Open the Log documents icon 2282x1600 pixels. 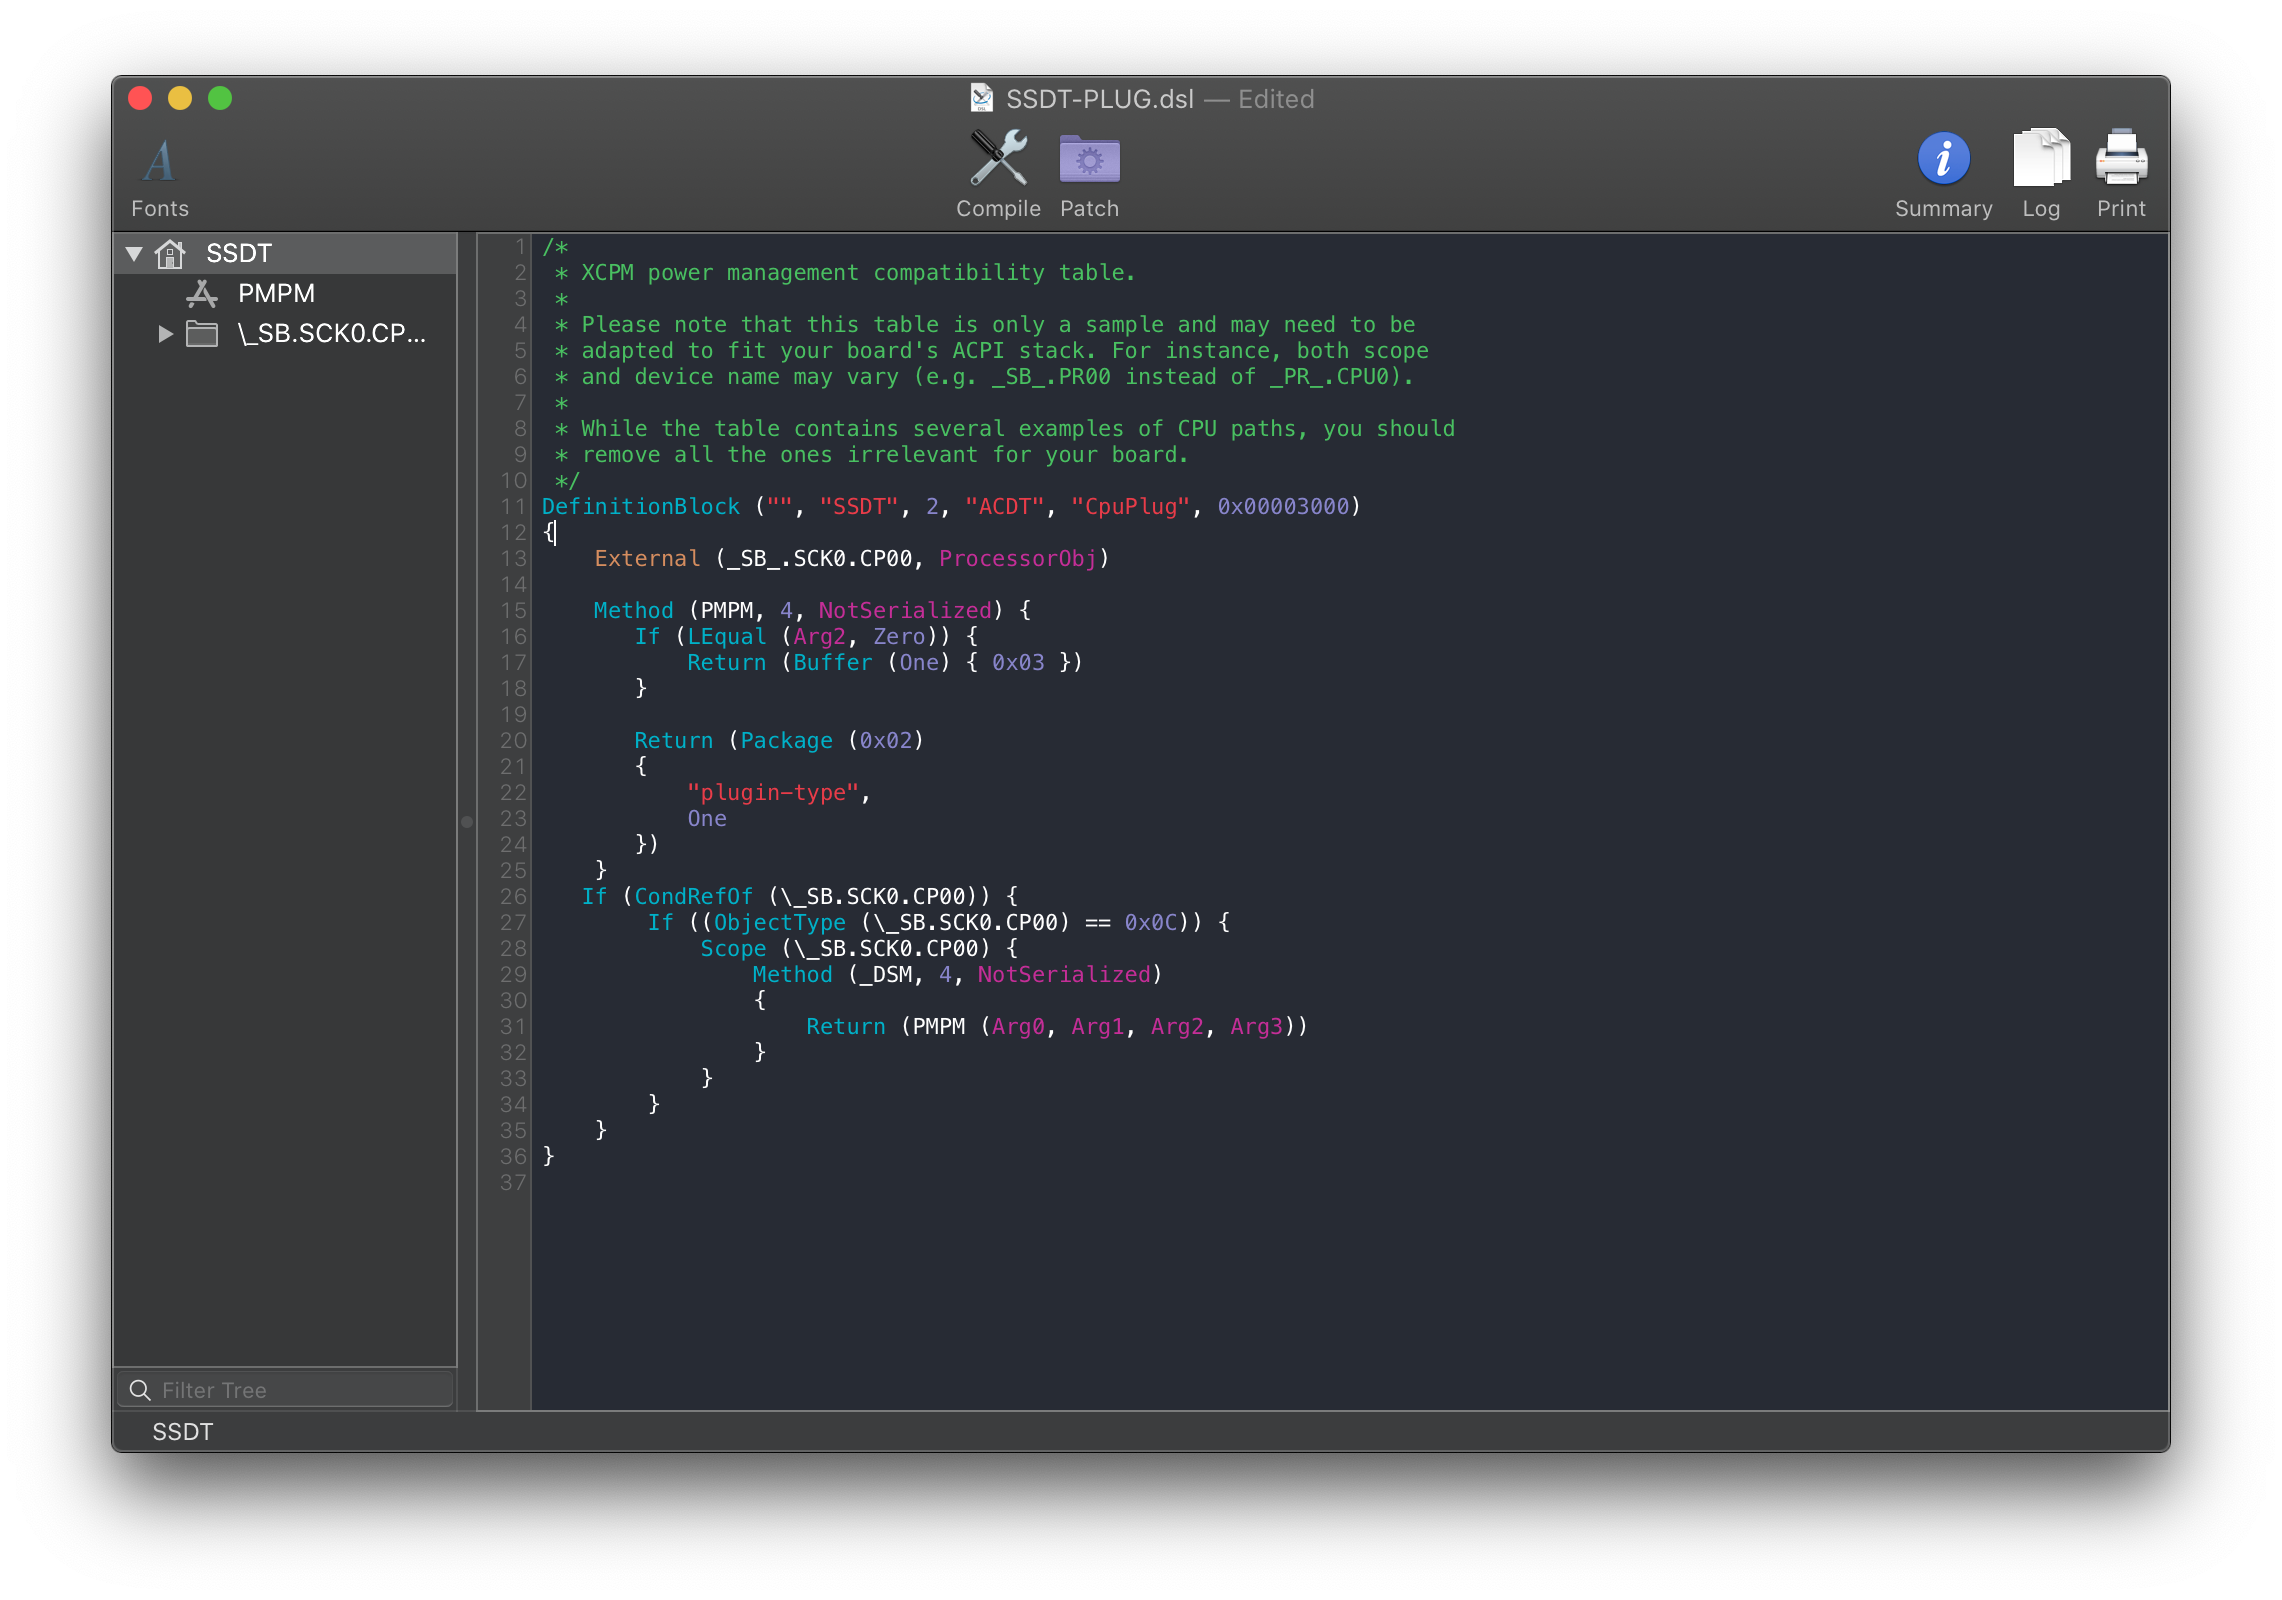click(2040, 159)
